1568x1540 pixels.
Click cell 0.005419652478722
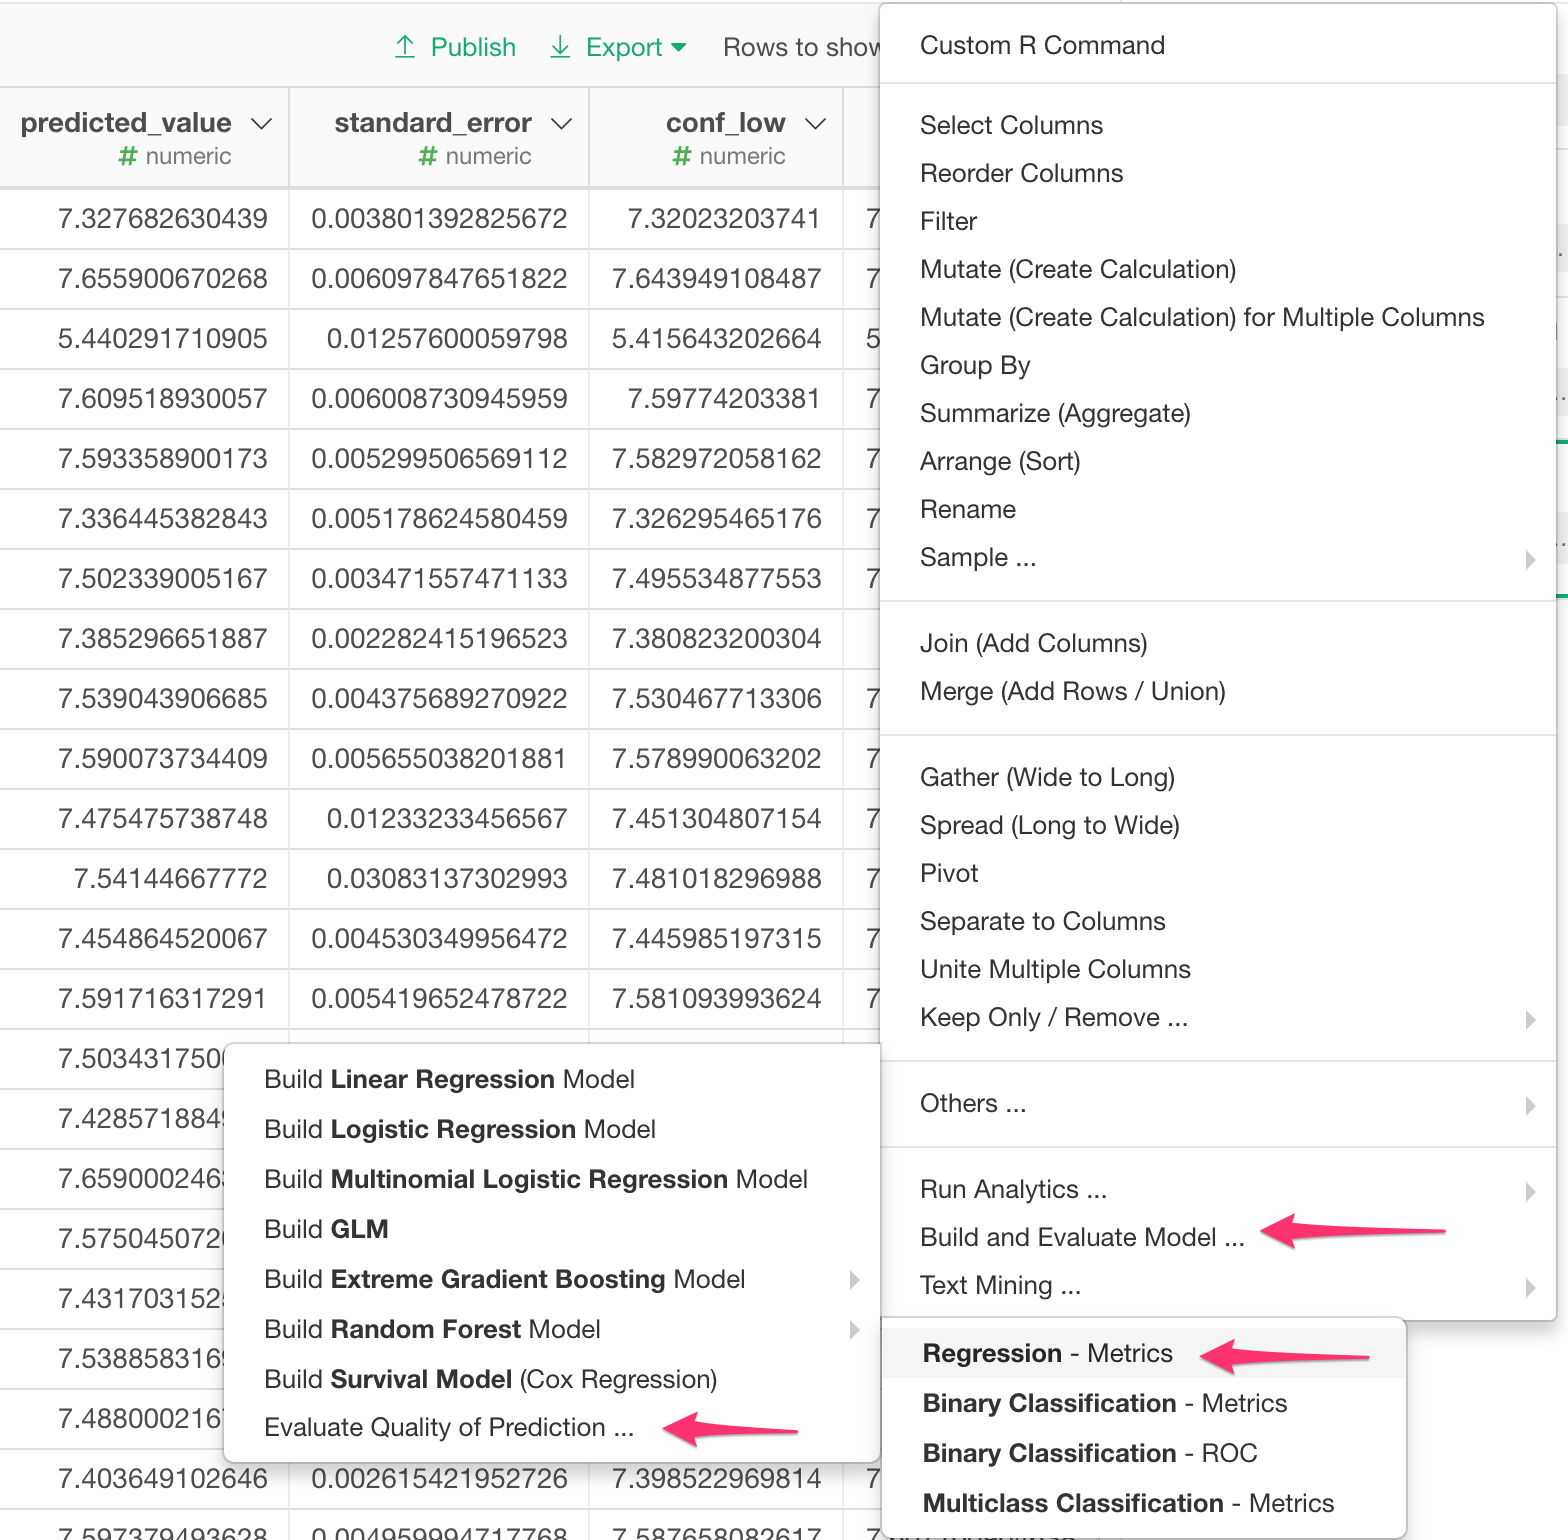point(439,999)
